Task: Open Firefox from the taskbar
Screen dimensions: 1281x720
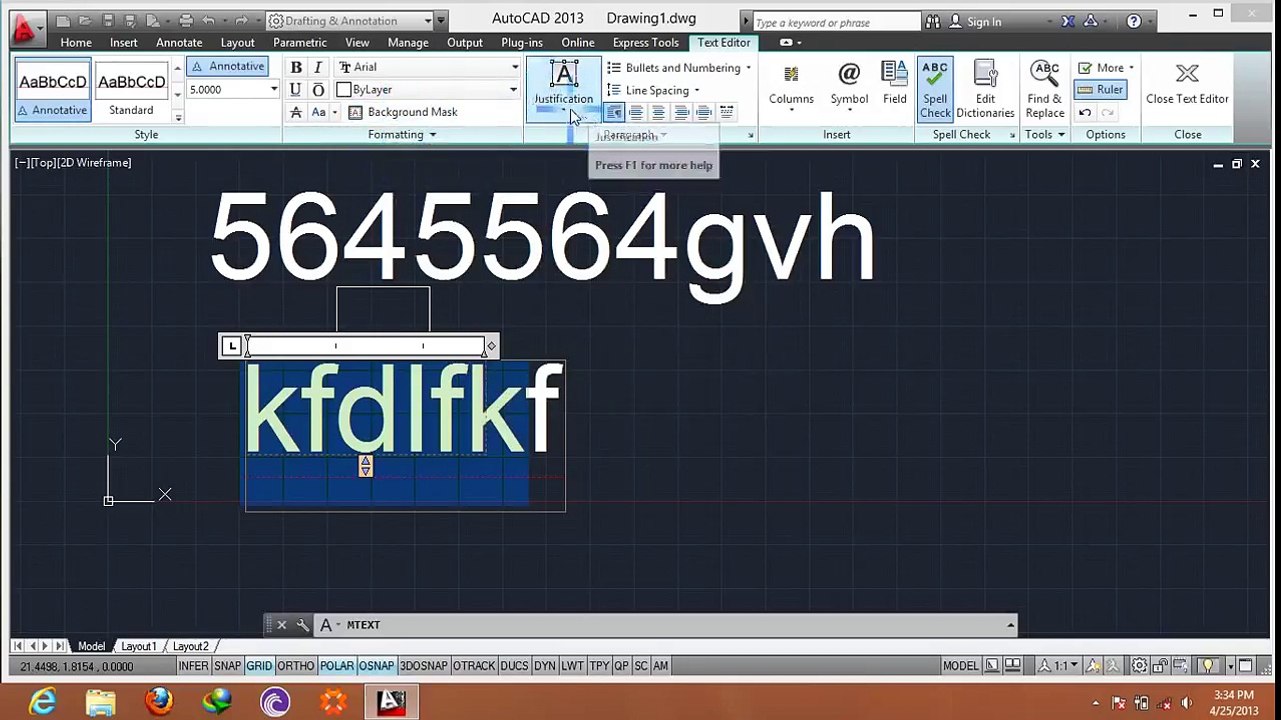Action: click(x=159, y=703)
